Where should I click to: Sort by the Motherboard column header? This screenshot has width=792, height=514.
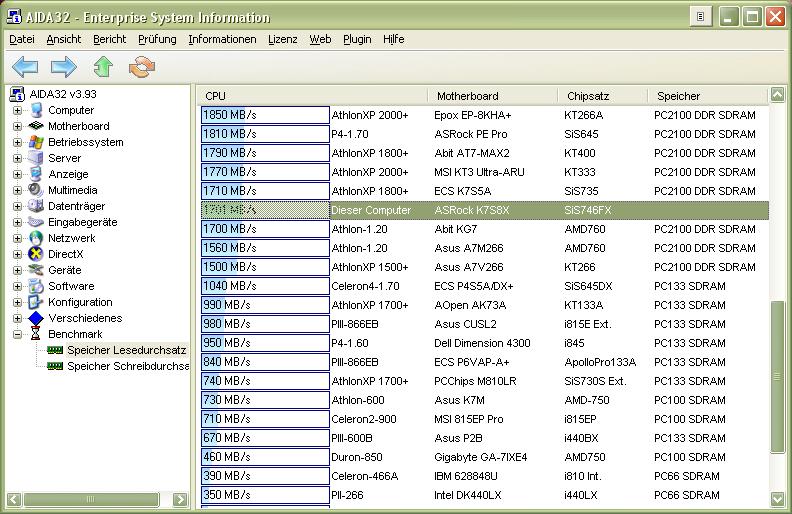[x=493, y=95]
